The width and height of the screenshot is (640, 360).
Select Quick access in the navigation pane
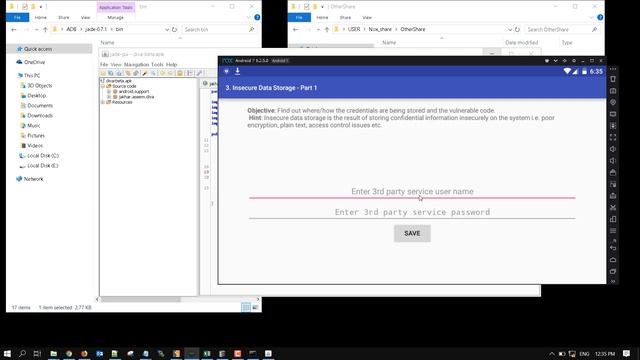point(38,49)
